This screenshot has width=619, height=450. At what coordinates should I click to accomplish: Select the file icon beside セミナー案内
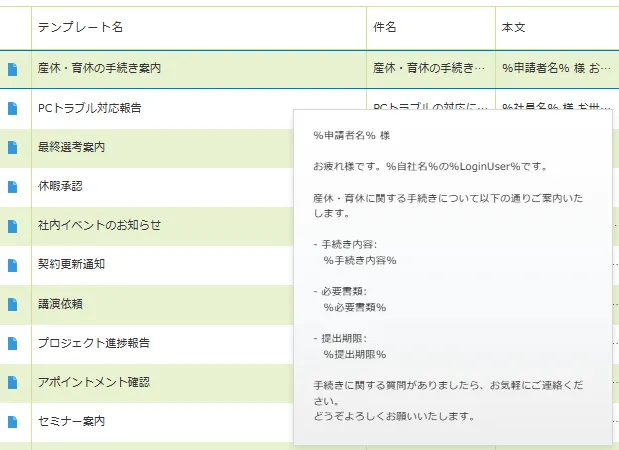(x=13, y=421)
